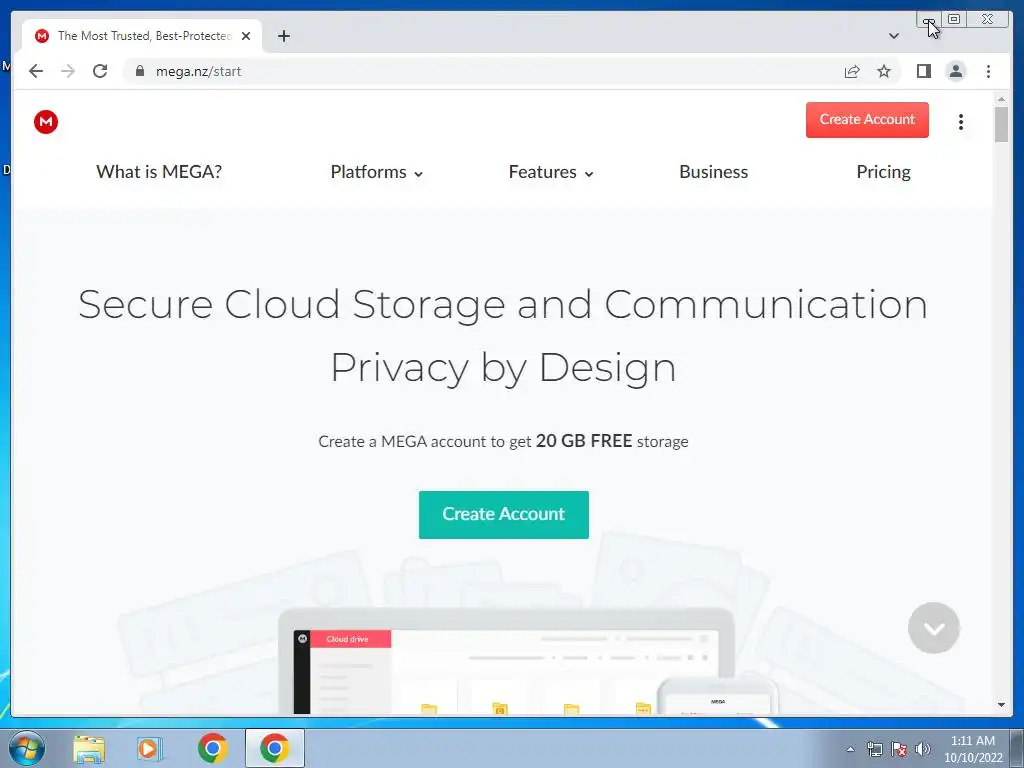Click scrollbar up arrow

click(1001, 99)
